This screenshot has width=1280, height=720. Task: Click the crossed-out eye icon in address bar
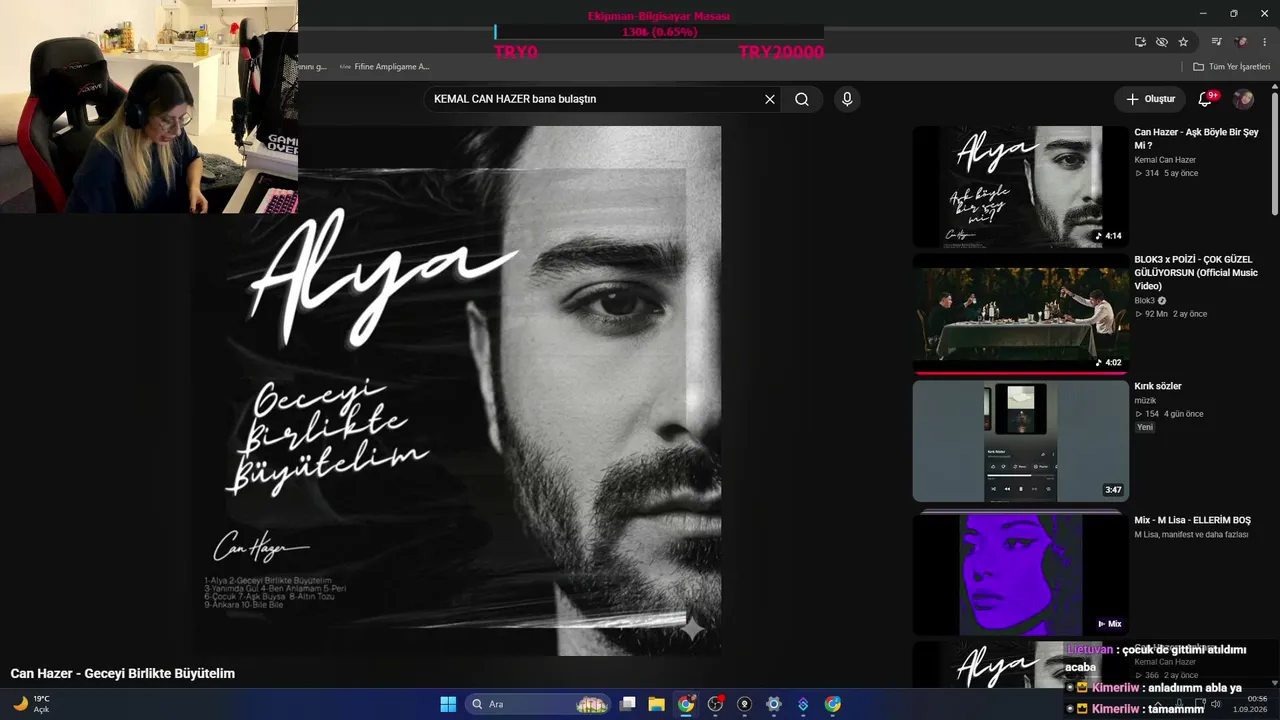tap(1161, 42)
